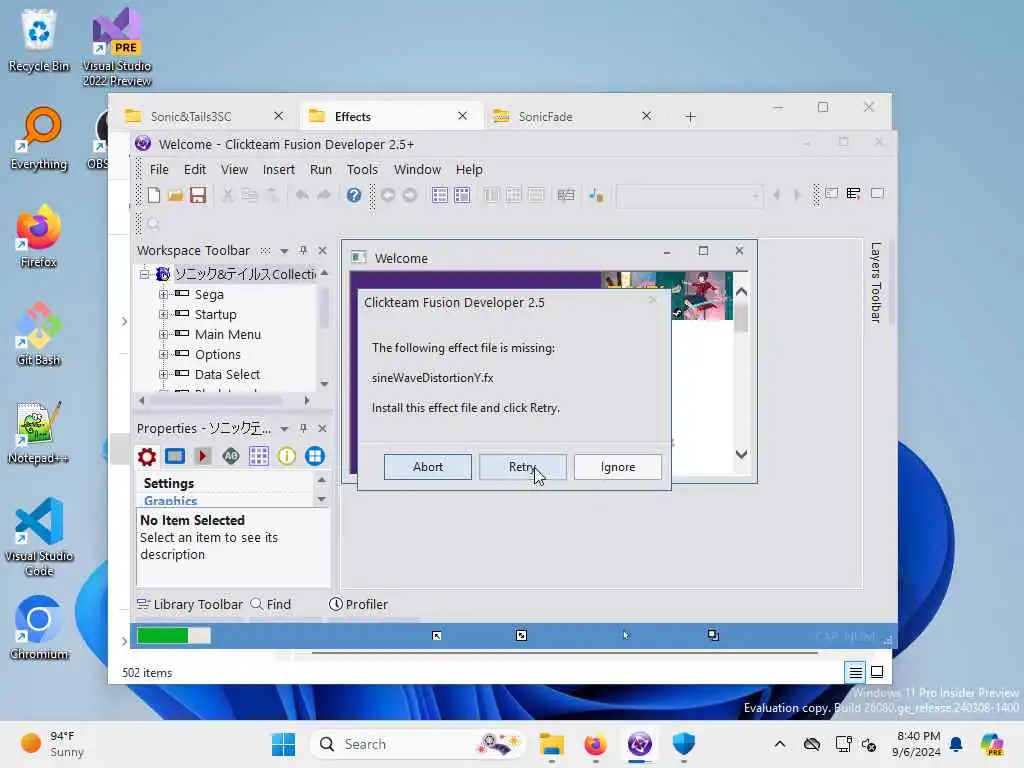Expand the Sega frame tree node

coord(163,295)
